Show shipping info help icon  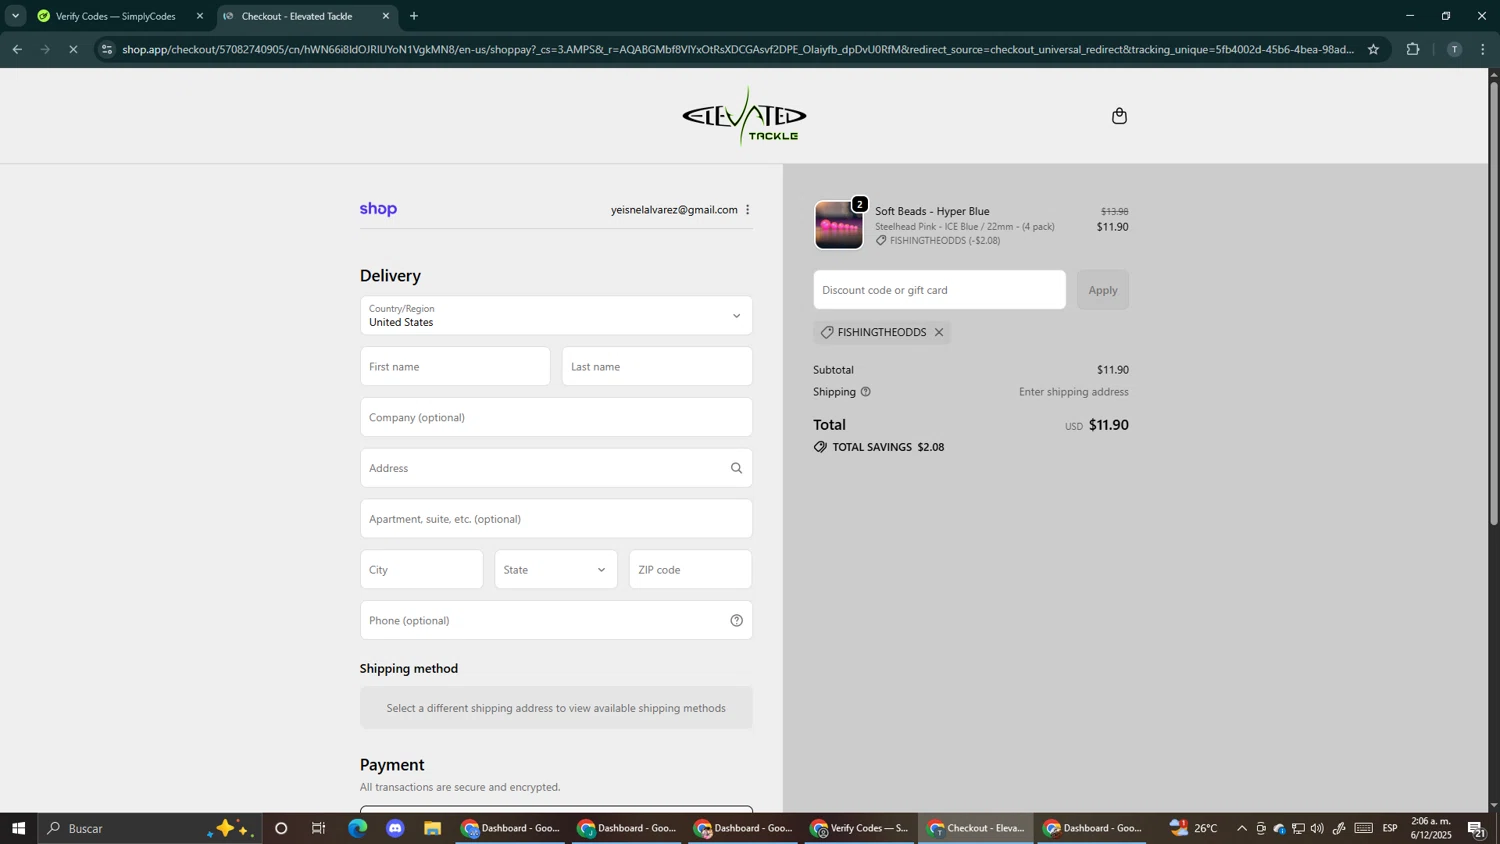coord(866,392)
